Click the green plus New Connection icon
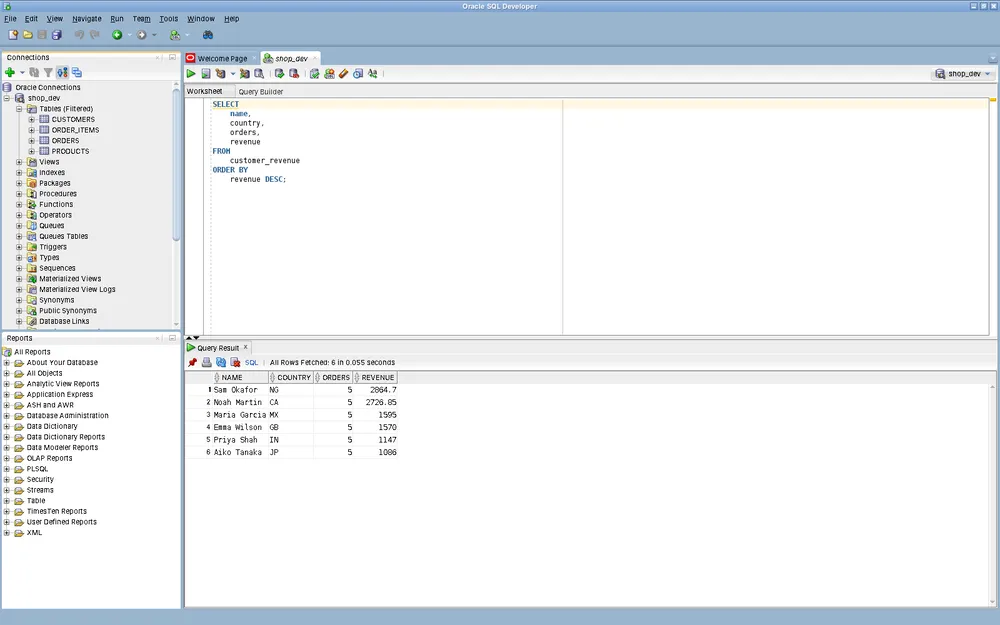 tap(10, 73)
